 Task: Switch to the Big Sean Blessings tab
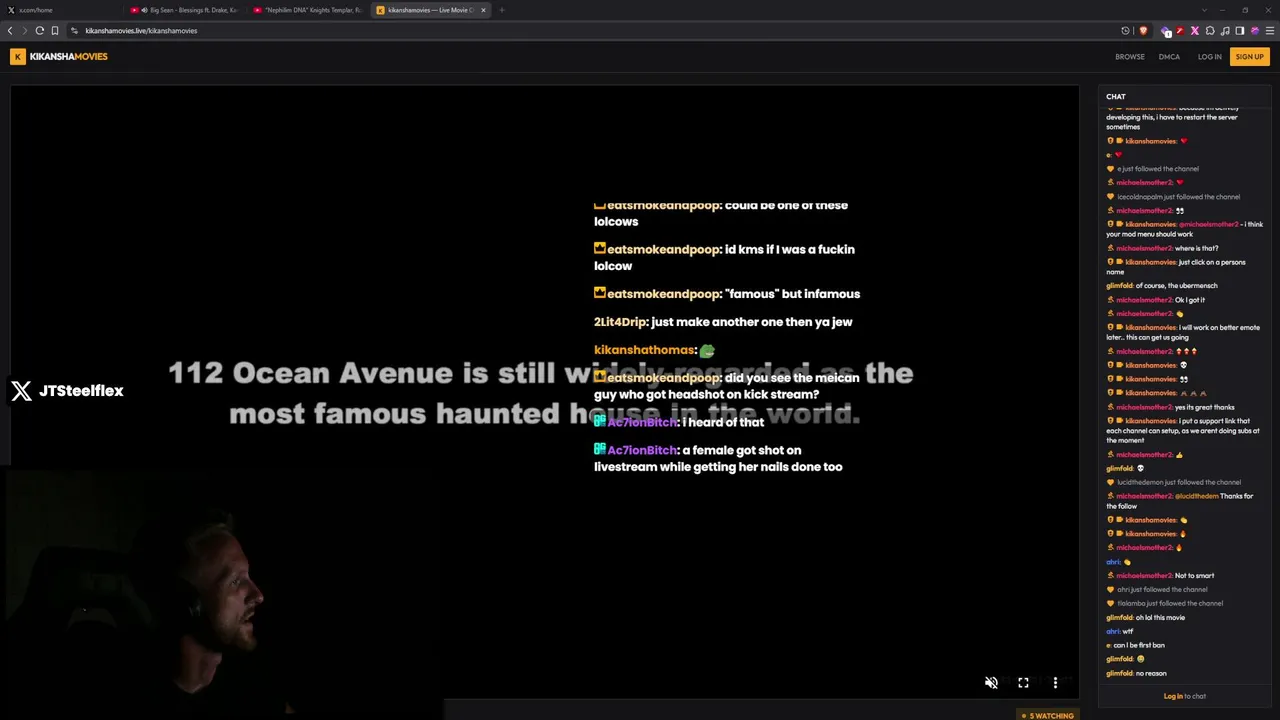click(185, 10)
